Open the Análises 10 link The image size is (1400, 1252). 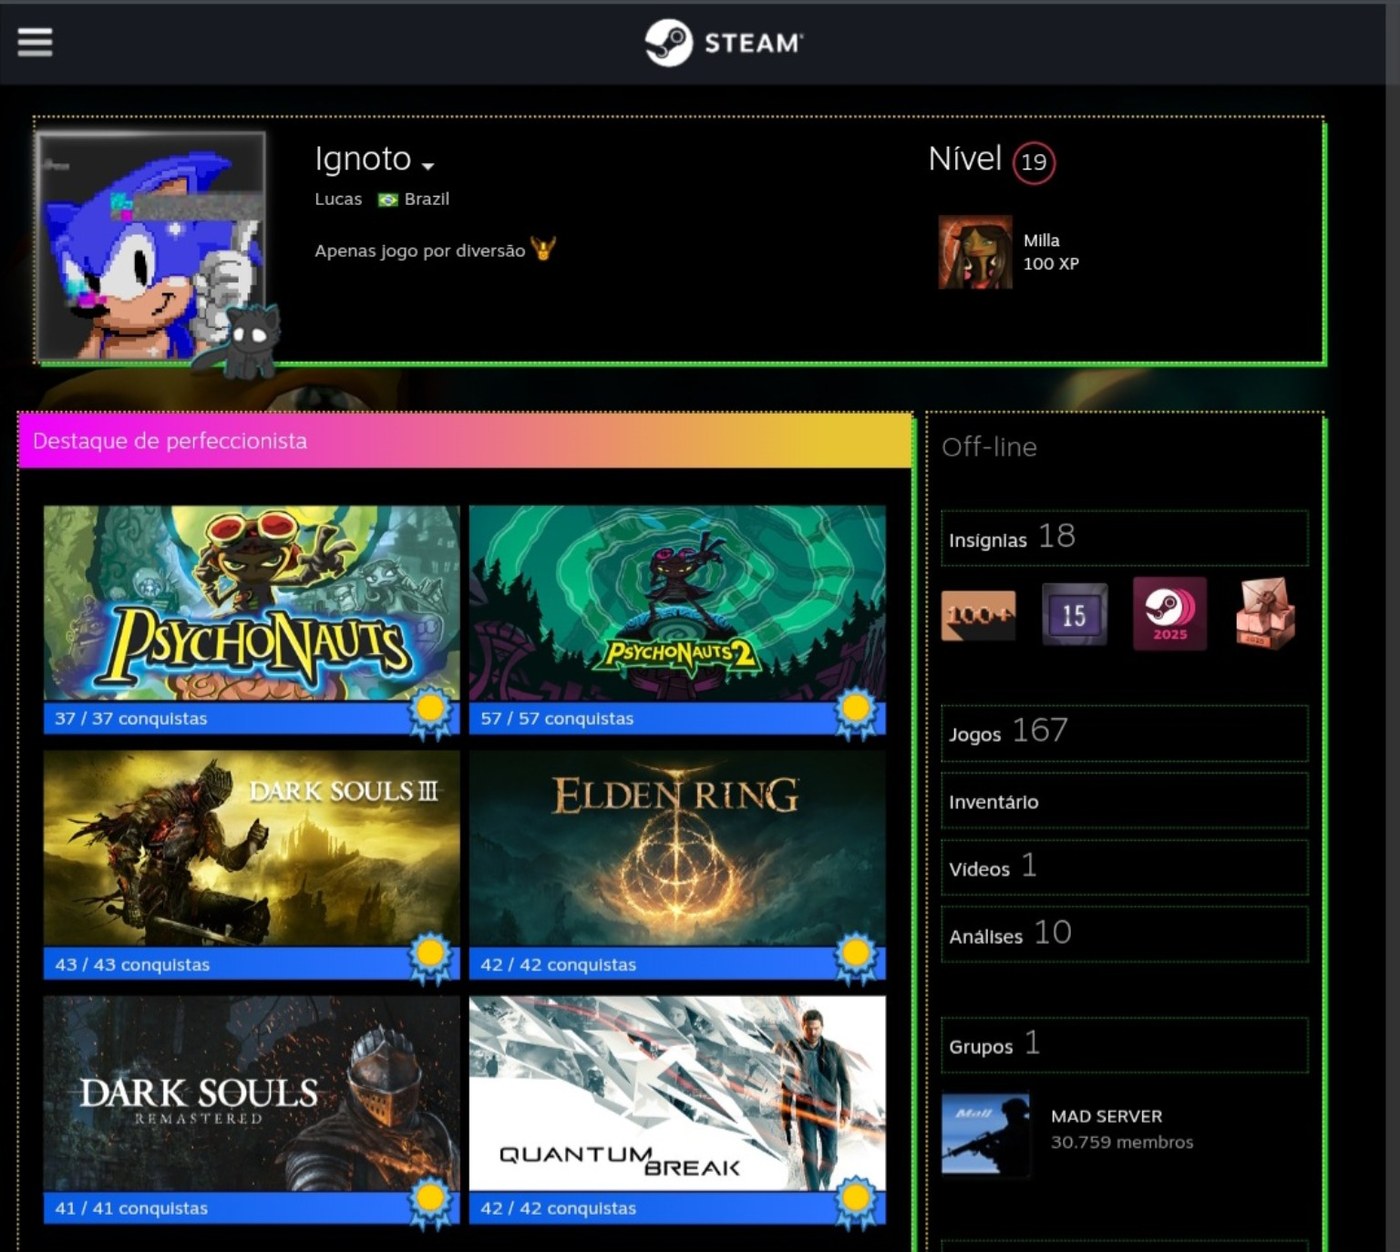[x=1124, y=934]
